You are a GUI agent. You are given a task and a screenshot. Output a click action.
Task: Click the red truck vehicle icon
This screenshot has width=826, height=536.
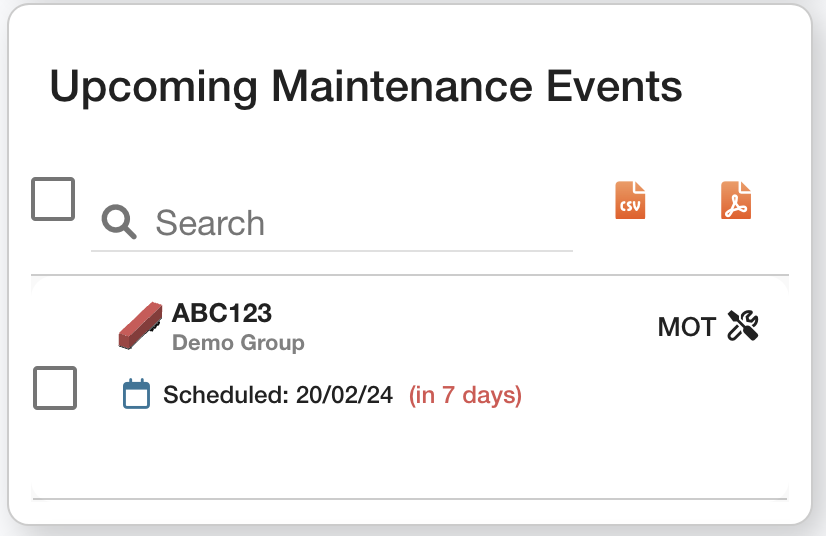141,327
